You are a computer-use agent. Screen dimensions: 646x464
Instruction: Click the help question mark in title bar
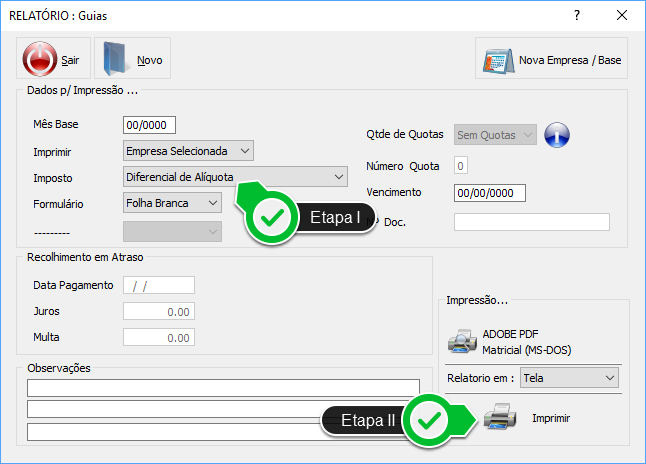coord(577,16)
